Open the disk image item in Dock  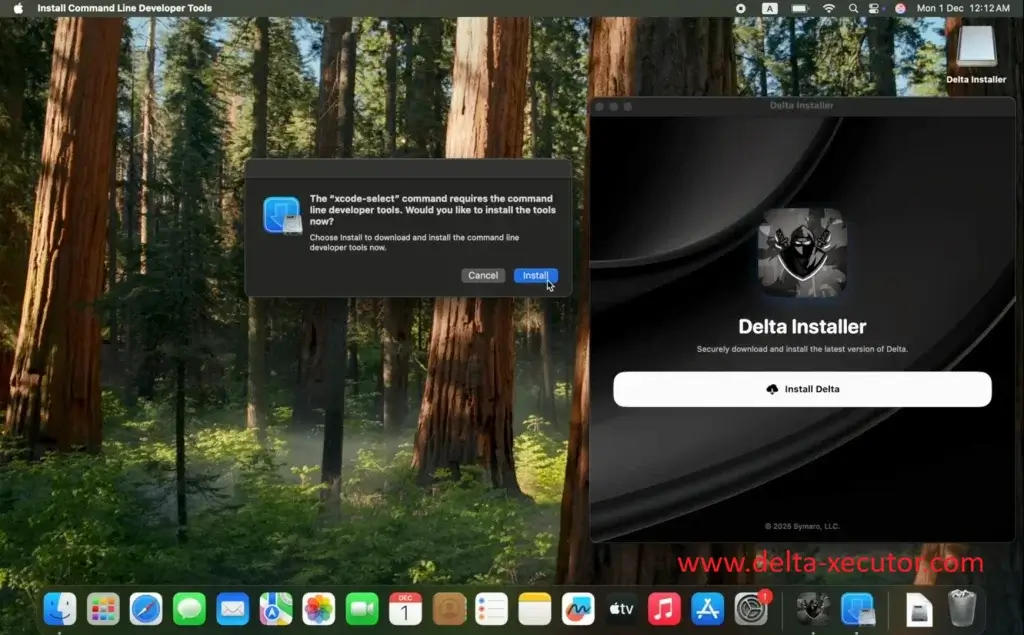click(919, 610)
